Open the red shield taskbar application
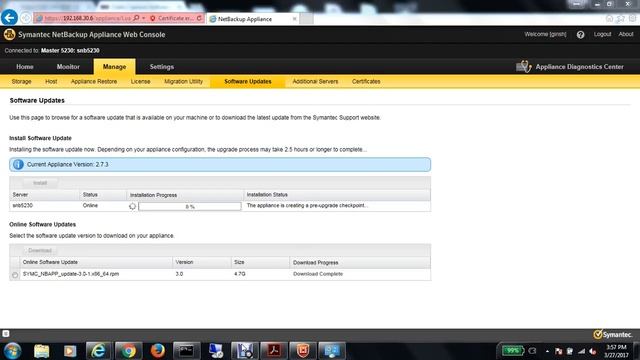640x360 pixels. pos(302,351)
